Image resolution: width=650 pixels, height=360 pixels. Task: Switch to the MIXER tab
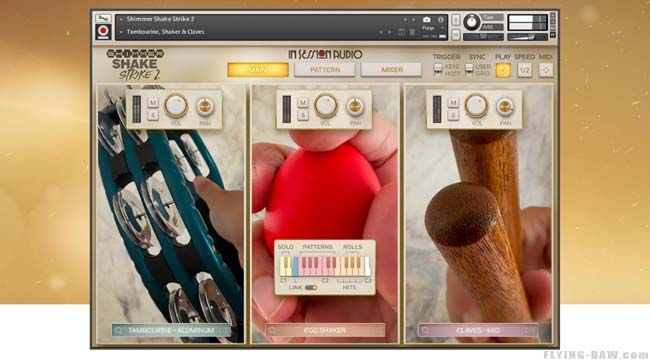tap(392, 70)
